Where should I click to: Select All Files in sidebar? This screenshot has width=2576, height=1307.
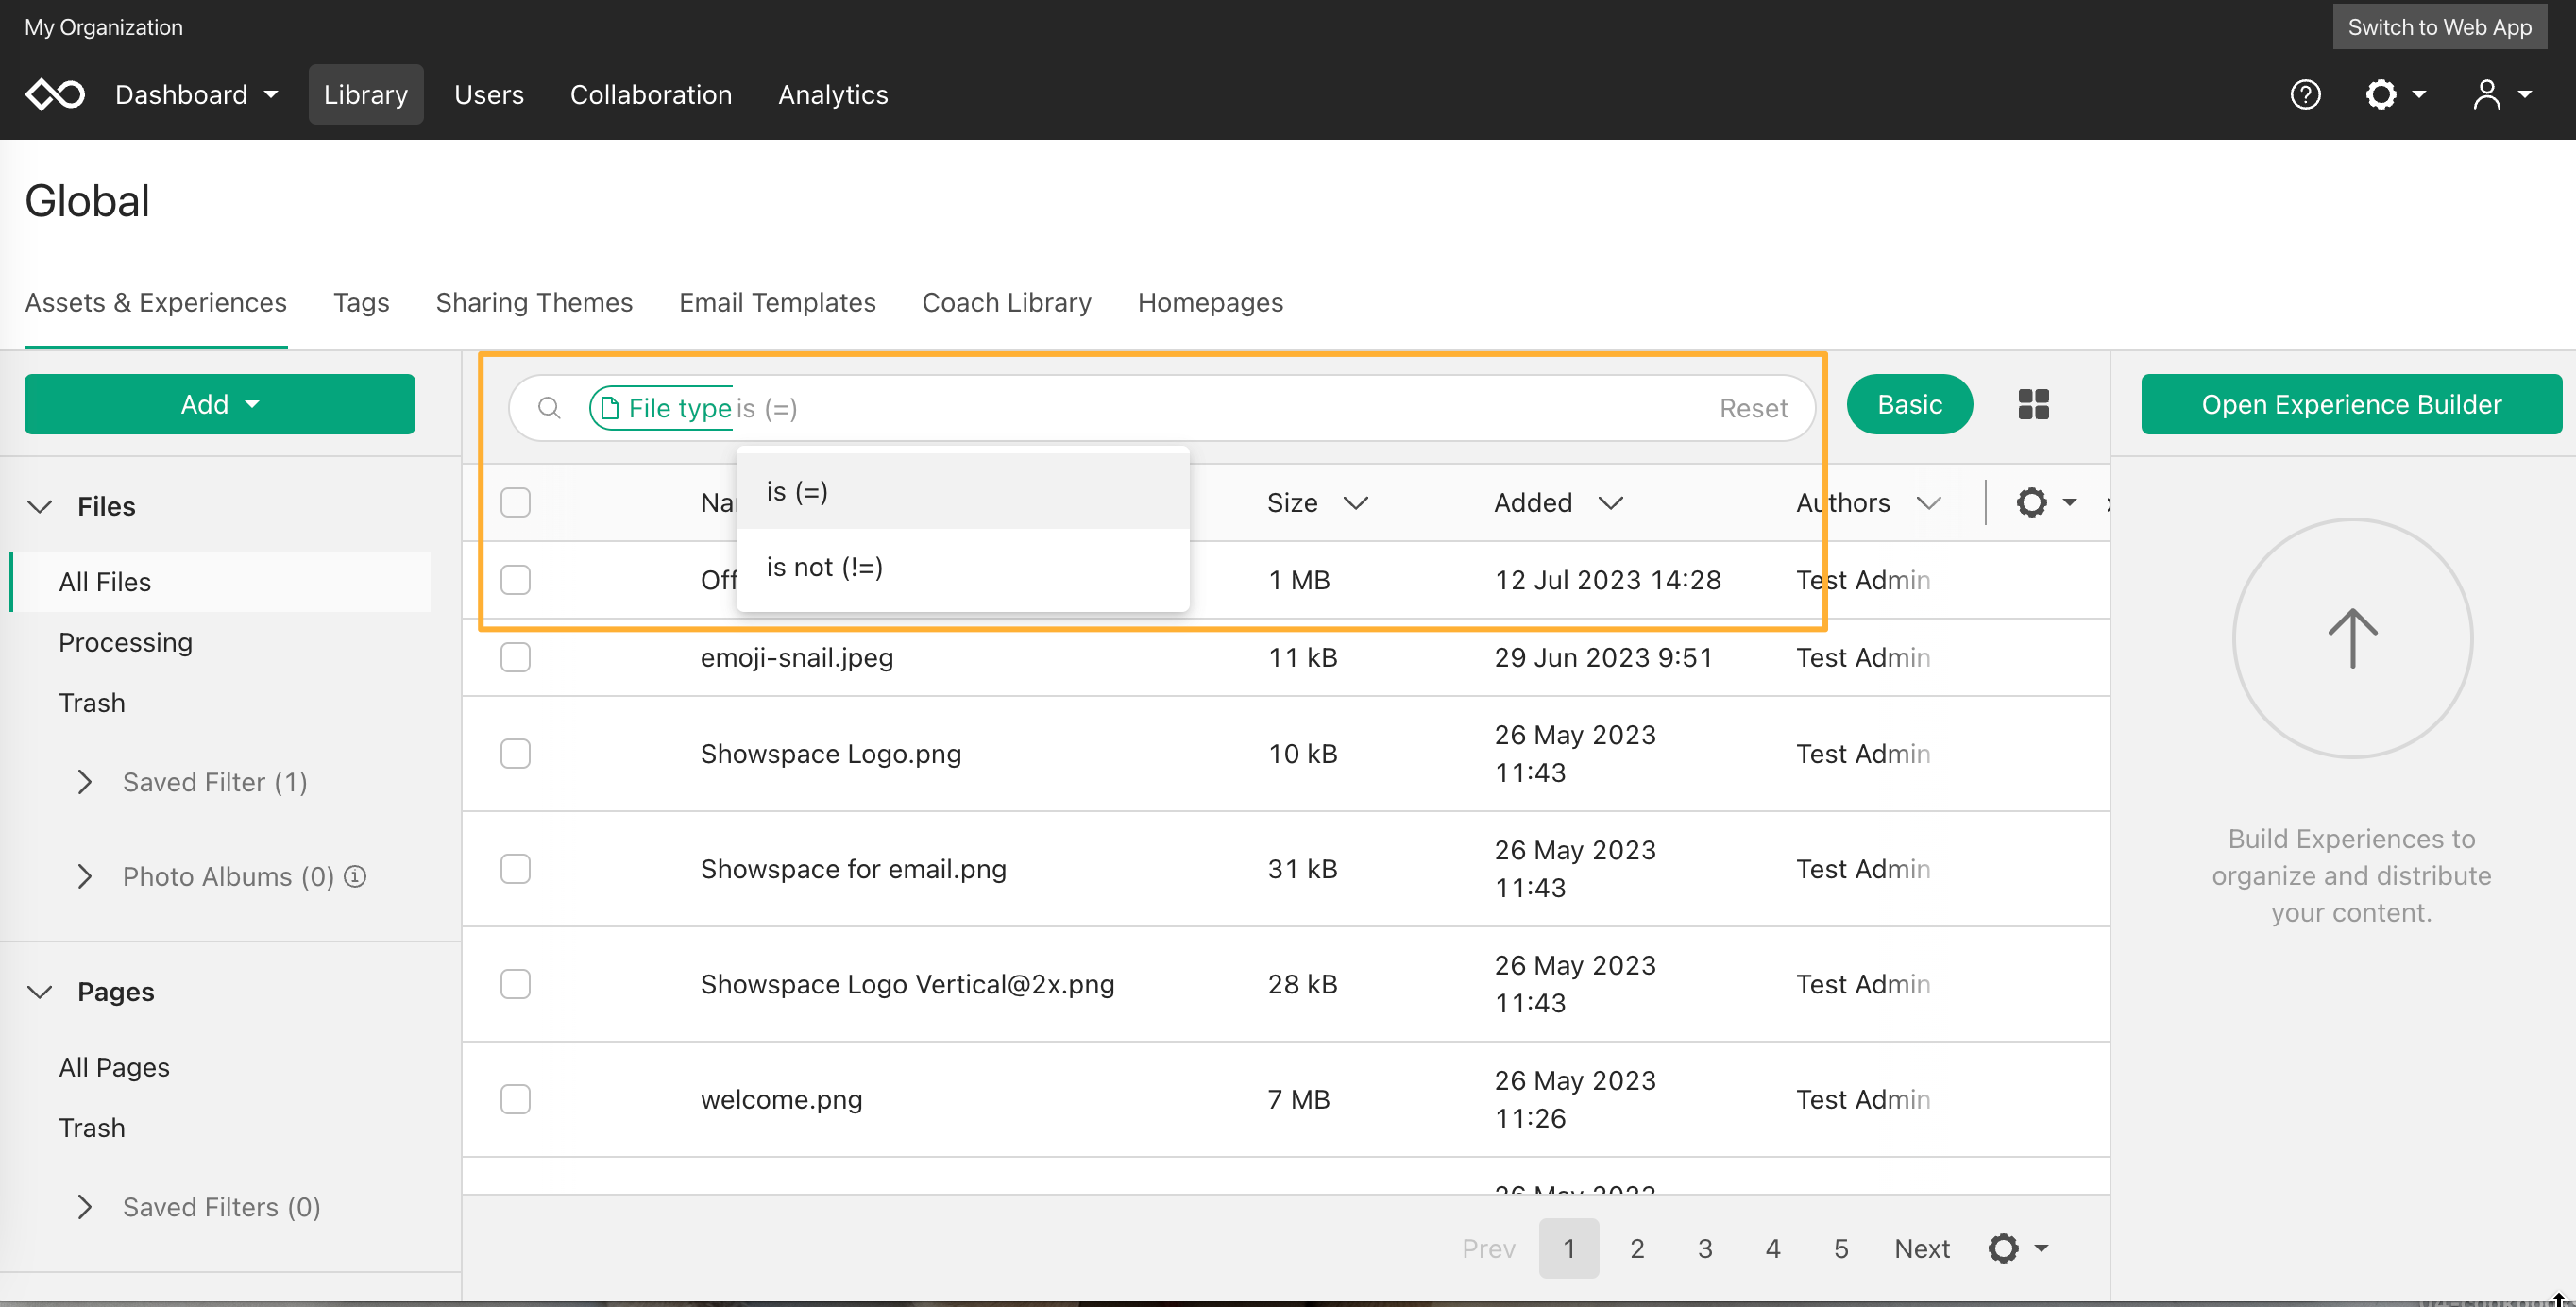[x=220, y=581]
